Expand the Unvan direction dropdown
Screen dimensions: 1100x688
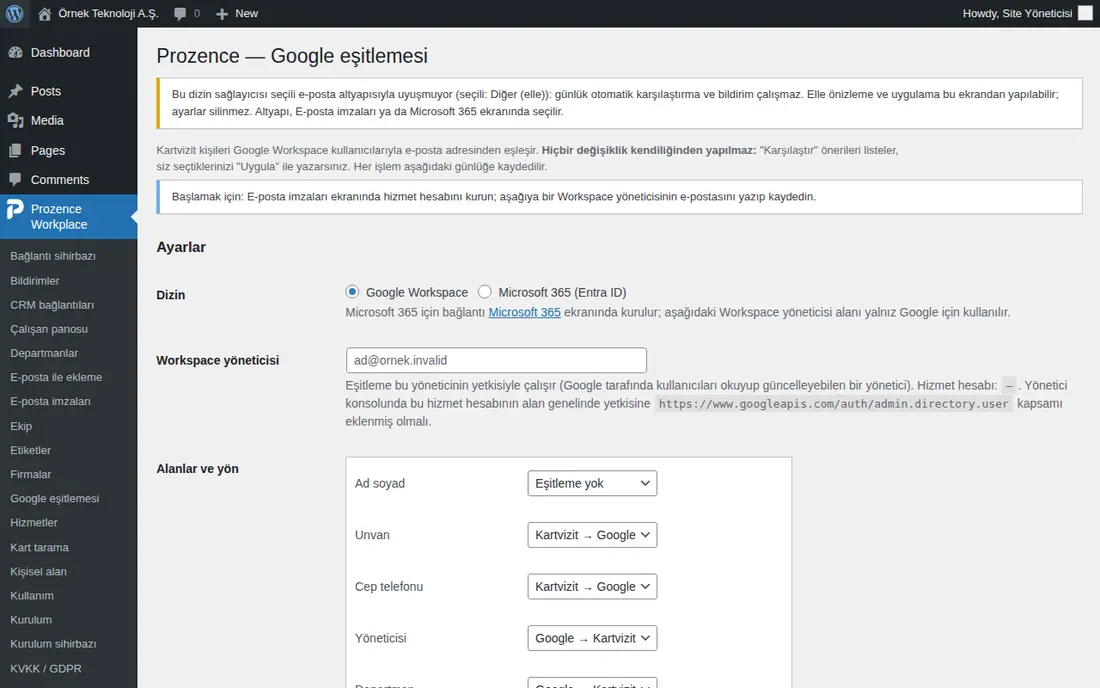[x=592, y=535]
